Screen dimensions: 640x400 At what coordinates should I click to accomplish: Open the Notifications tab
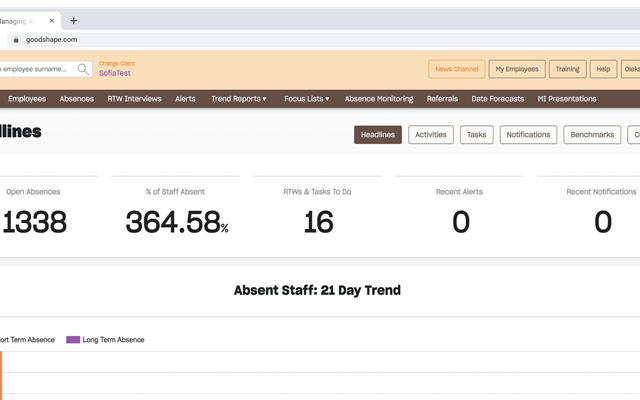coord(528,135)
